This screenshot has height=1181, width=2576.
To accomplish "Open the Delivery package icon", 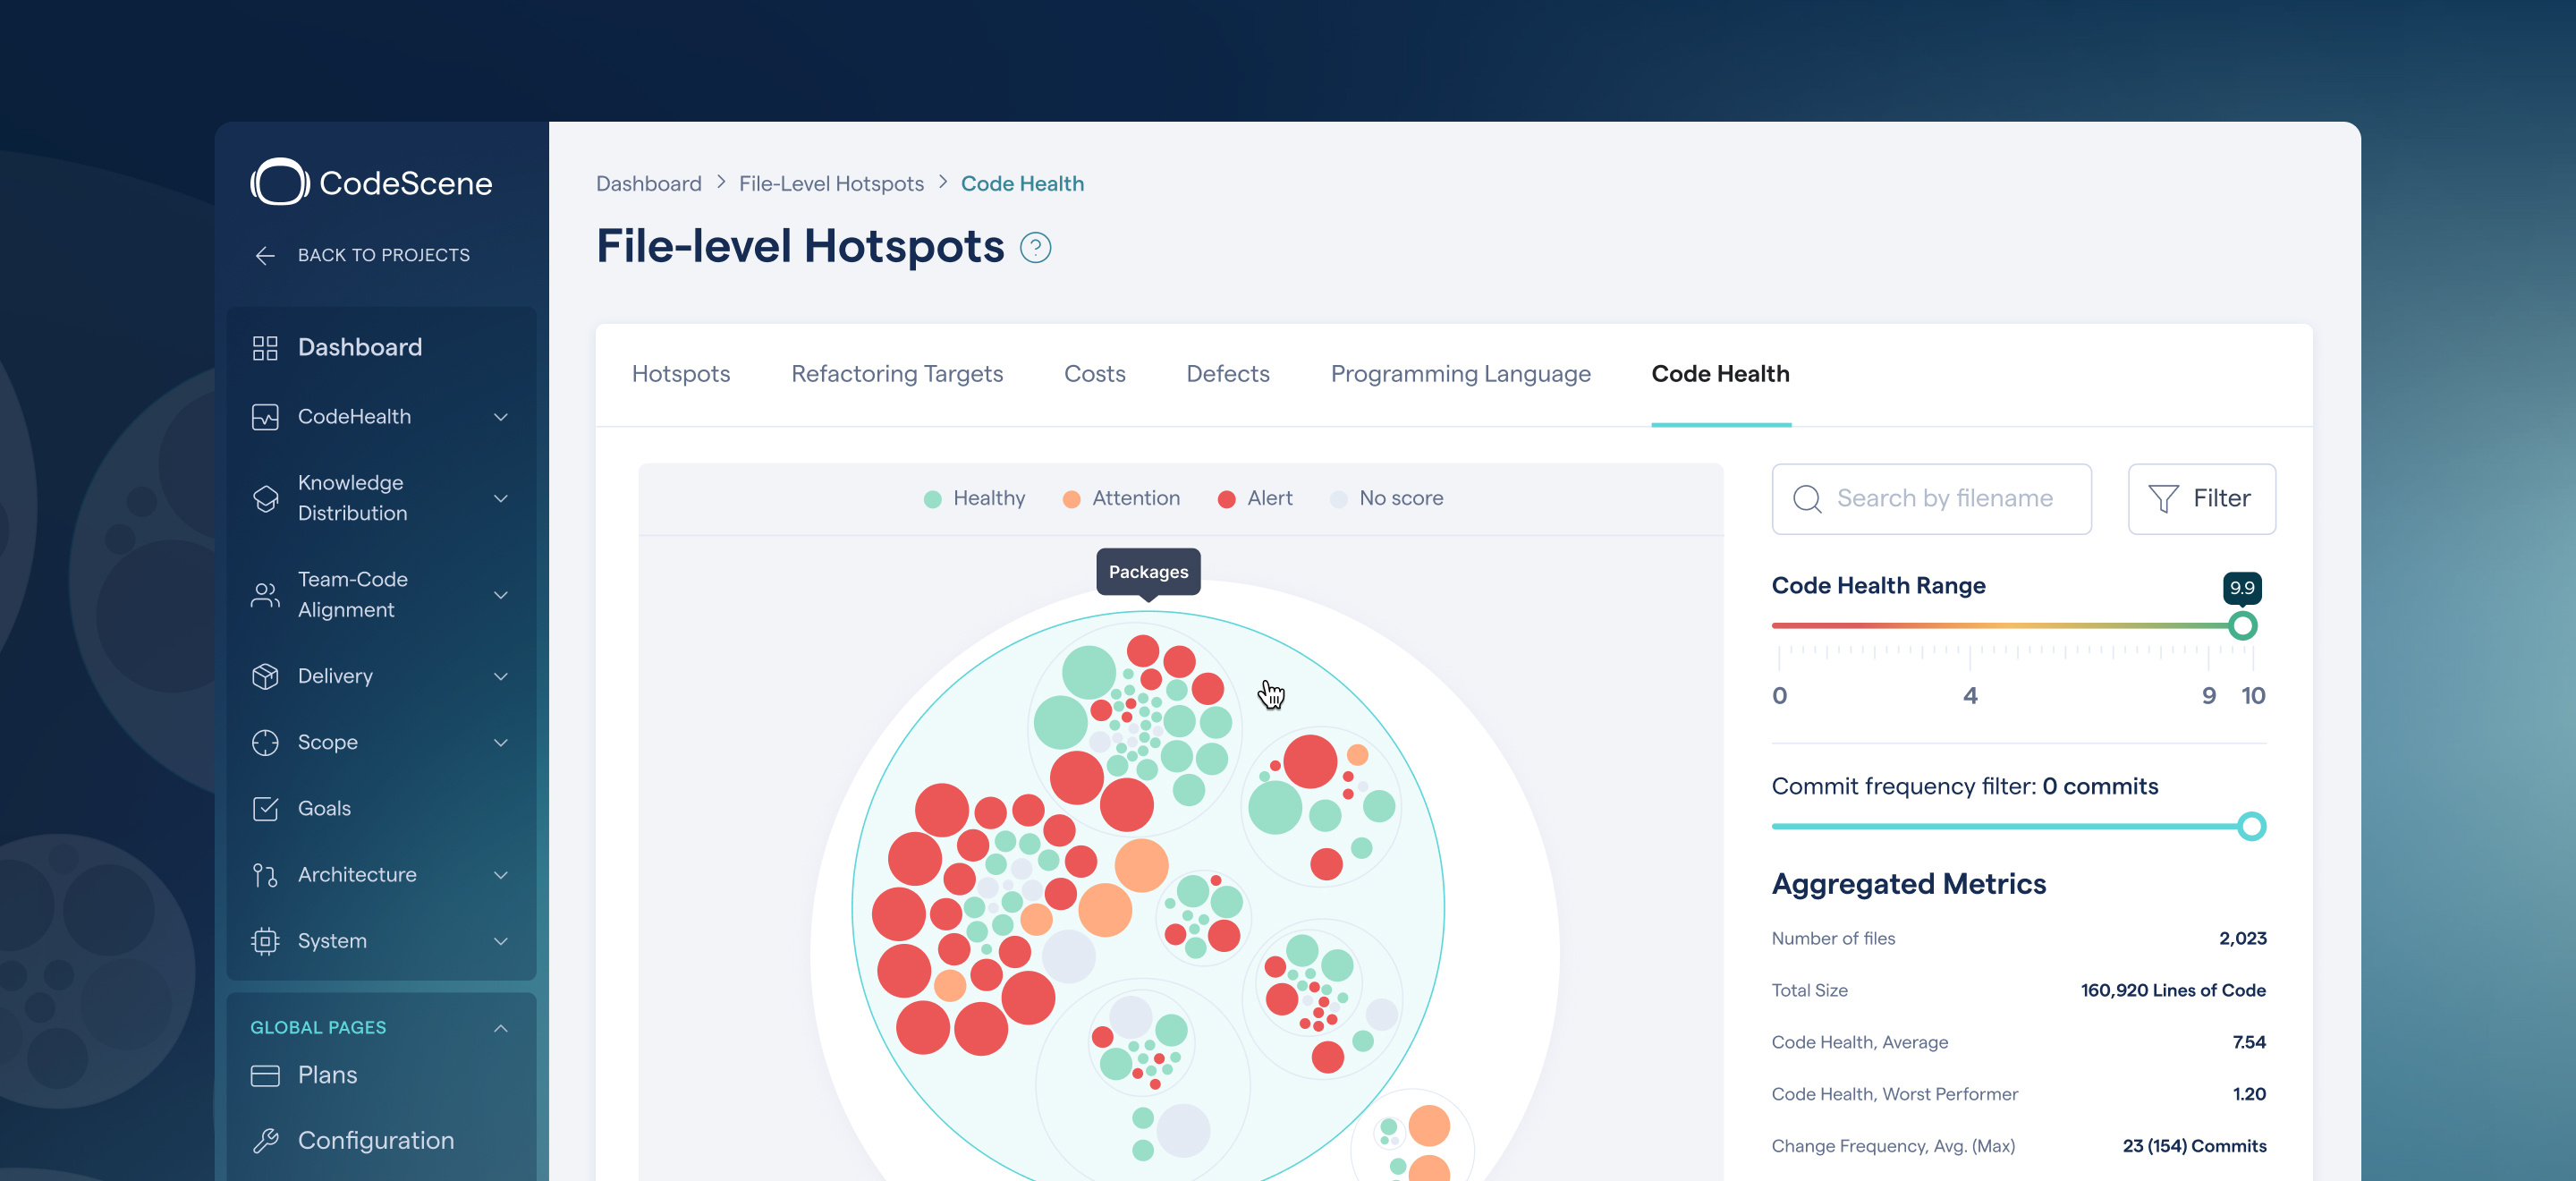I will [265, 676].
